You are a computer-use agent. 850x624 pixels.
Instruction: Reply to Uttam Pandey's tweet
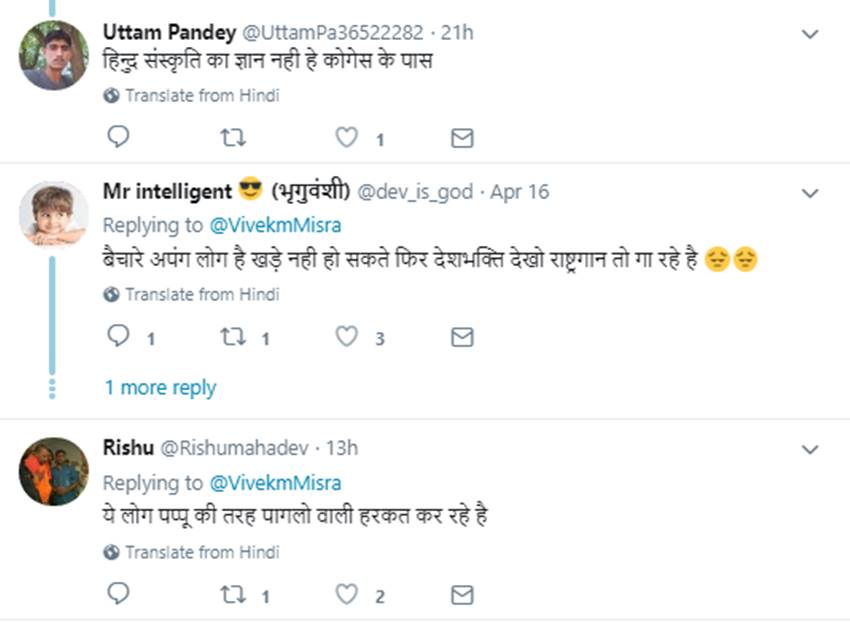(118, 138)
